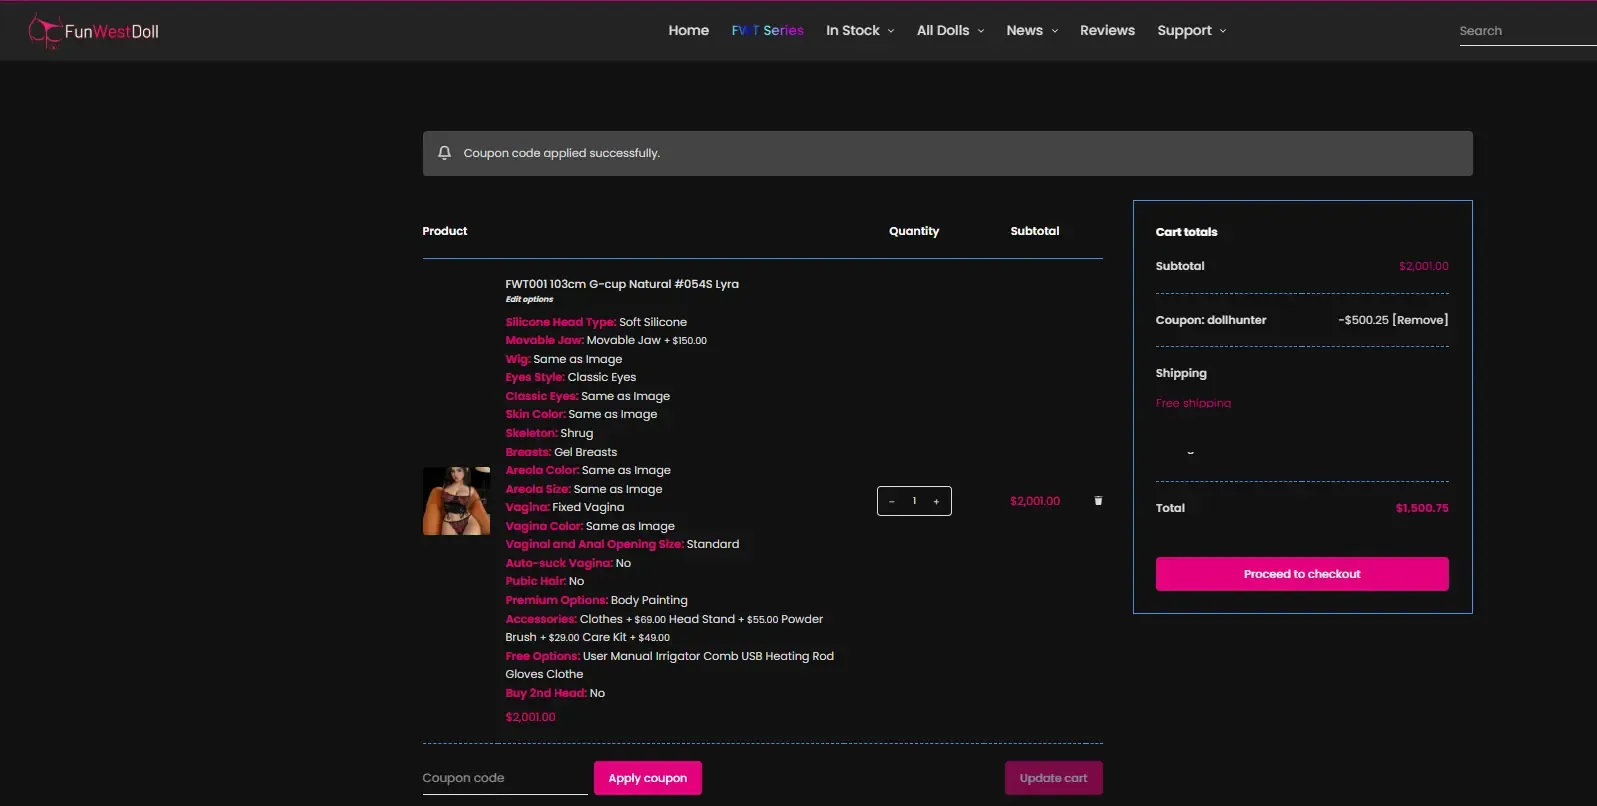Open the product thumbnail image
Viewport: 1597px width, 806px height.
click(456, 501)
